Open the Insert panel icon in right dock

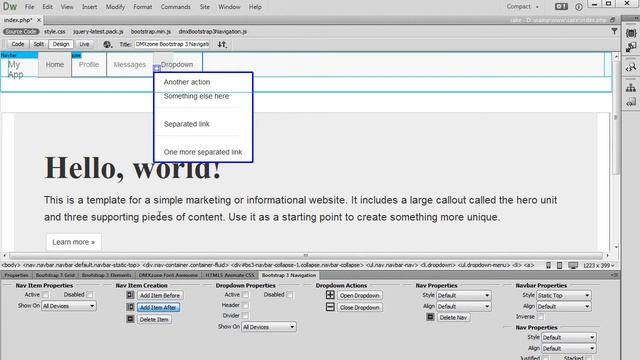[631, 47]
